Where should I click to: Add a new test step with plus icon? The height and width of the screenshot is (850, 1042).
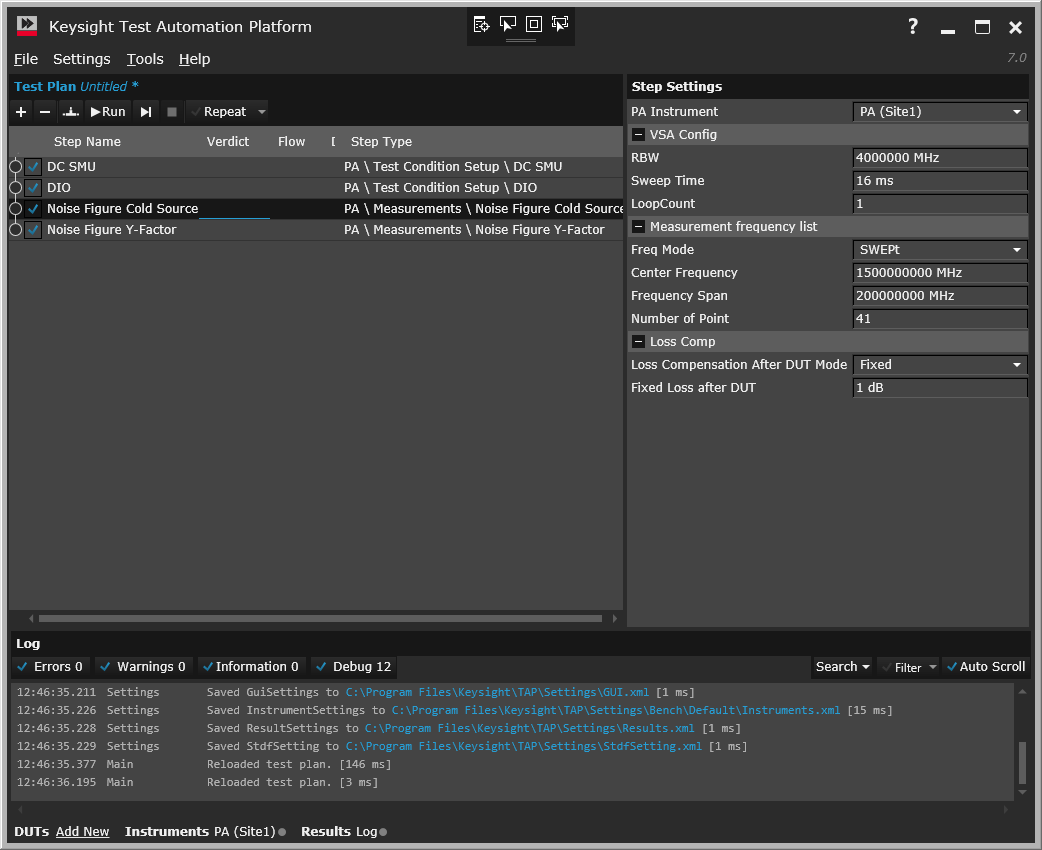point(21,112)
